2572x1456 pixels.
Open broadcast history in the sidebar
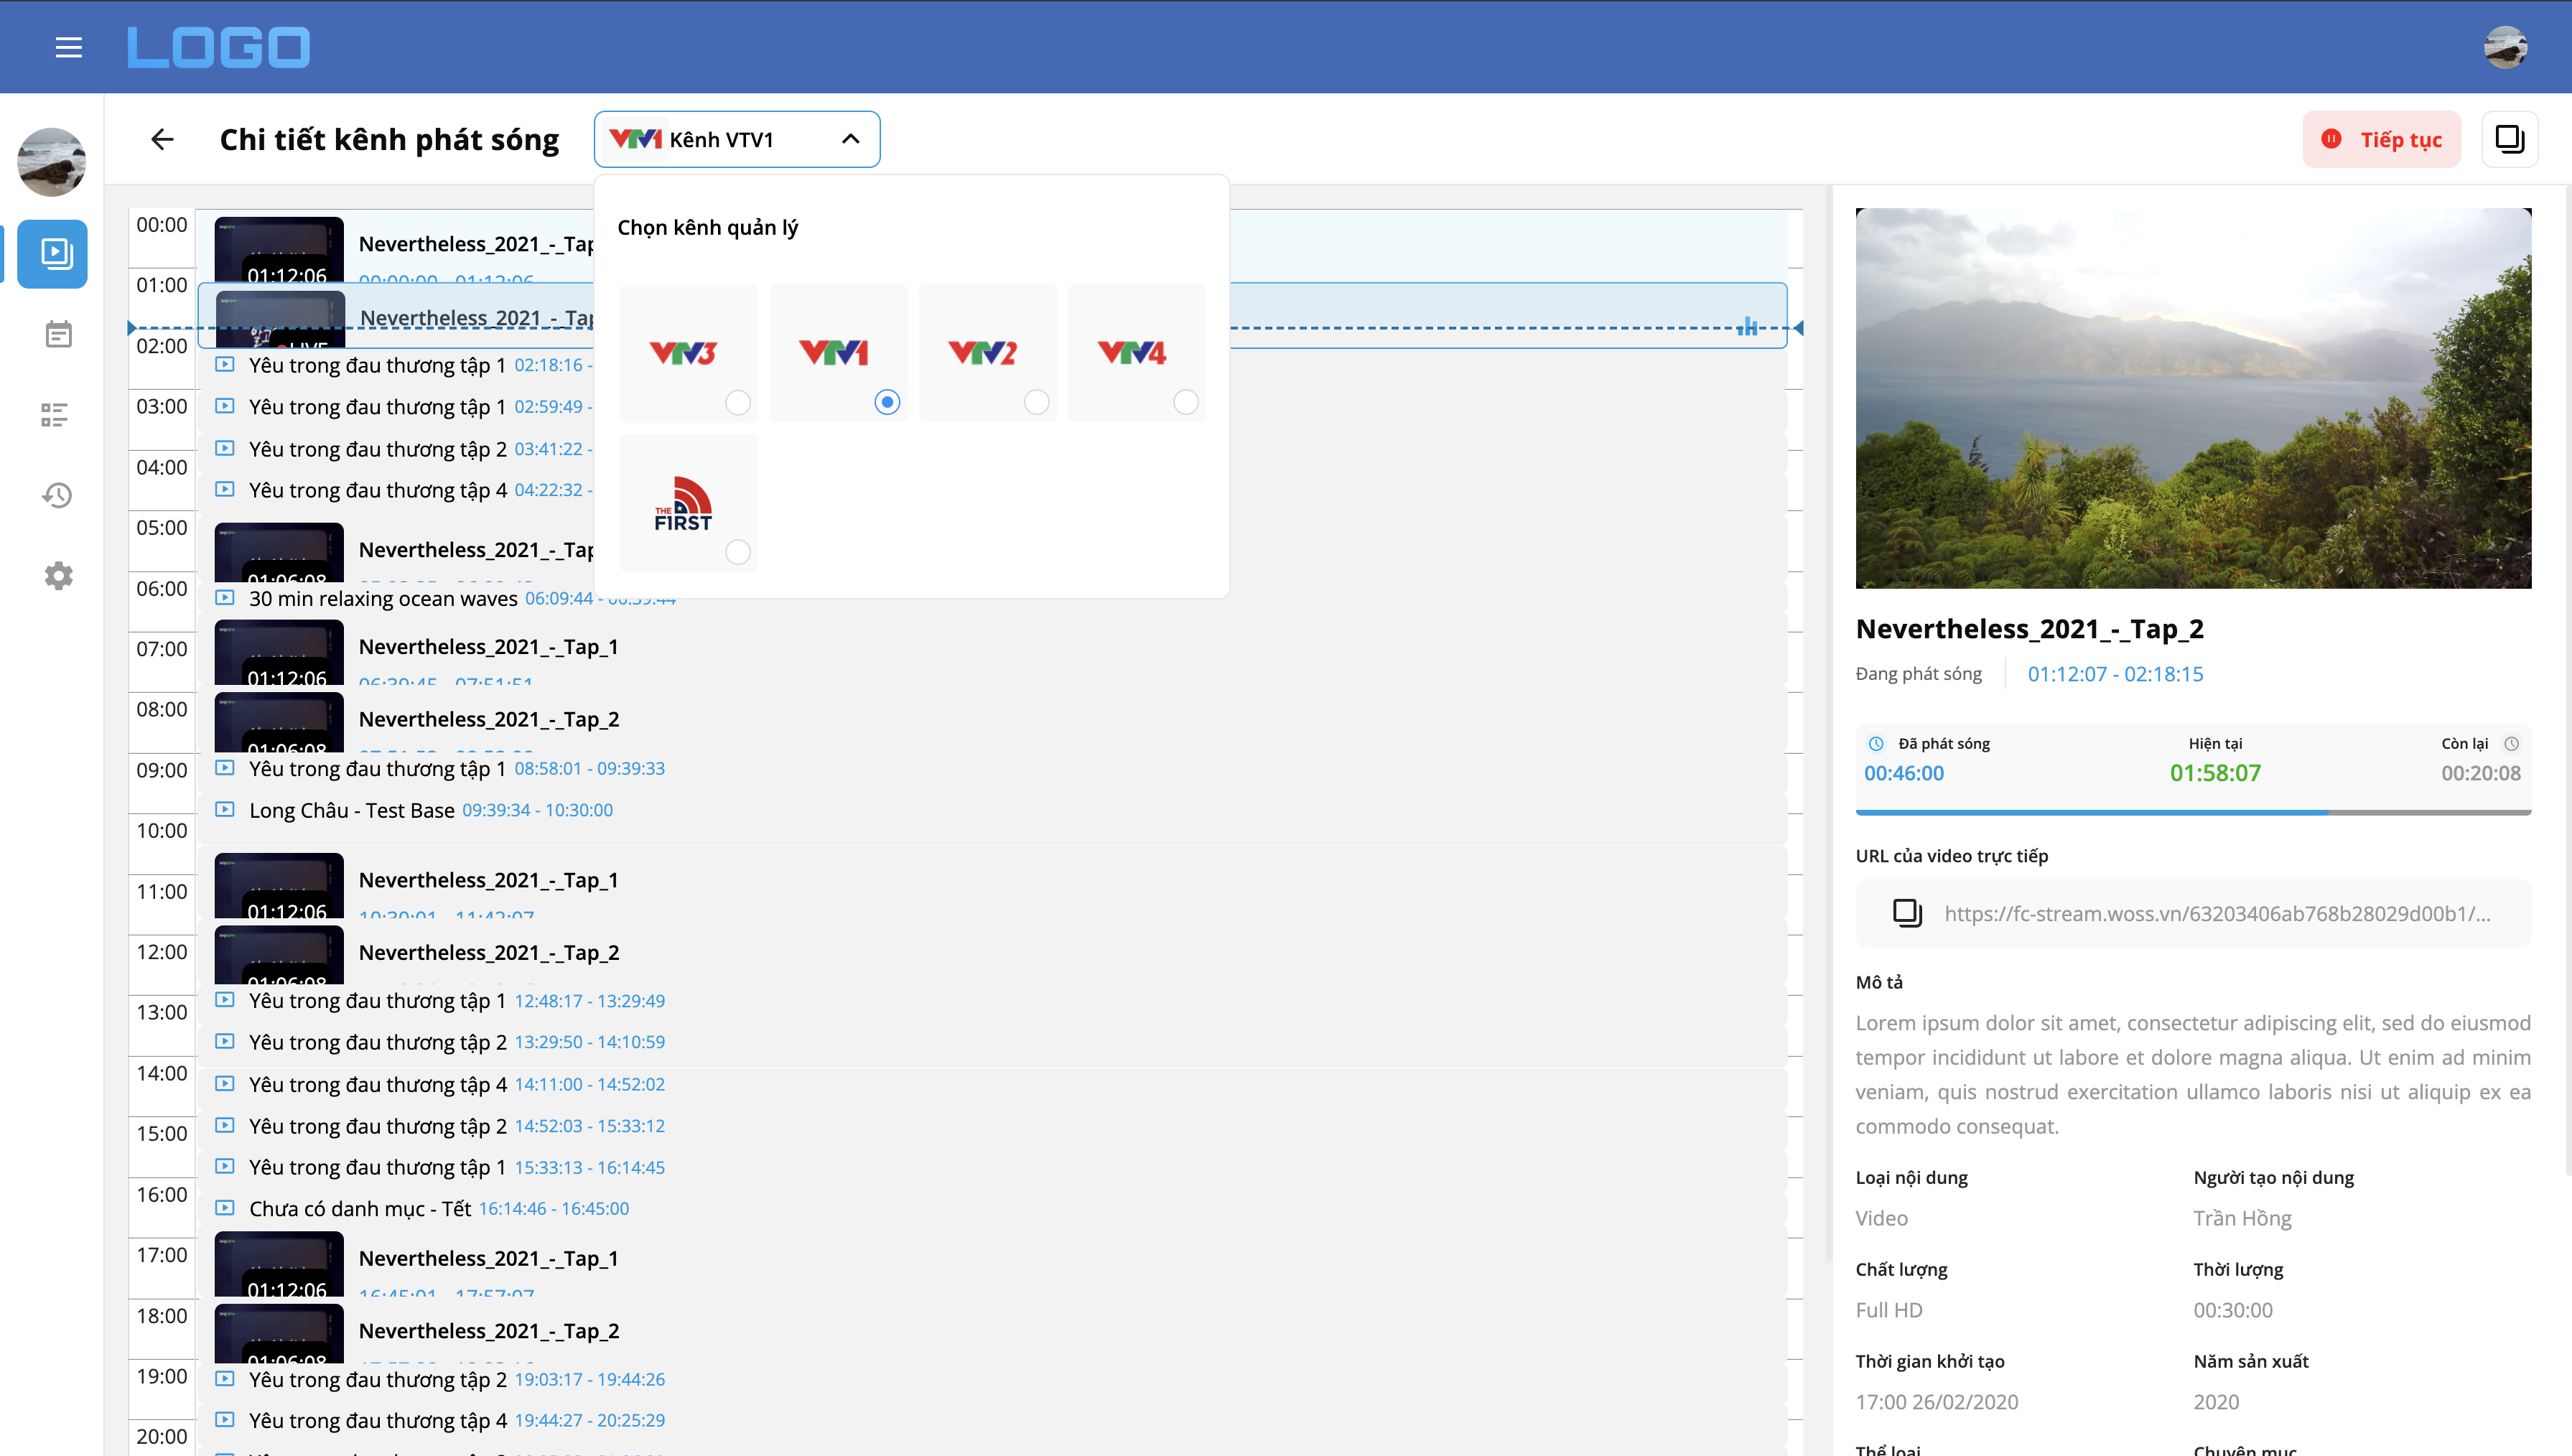(57, 495)
